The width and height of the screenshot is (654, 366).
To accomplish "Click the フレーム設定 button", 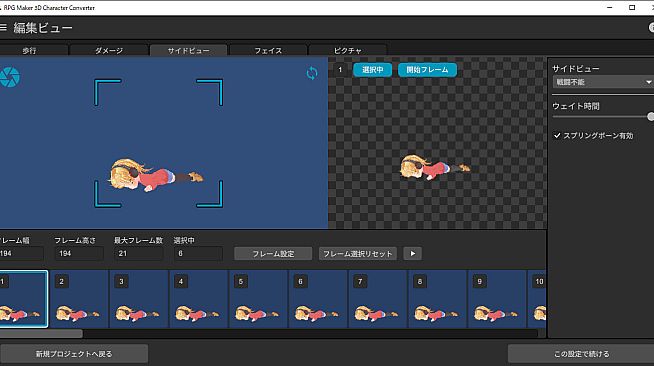I will [x=273, y=253].
